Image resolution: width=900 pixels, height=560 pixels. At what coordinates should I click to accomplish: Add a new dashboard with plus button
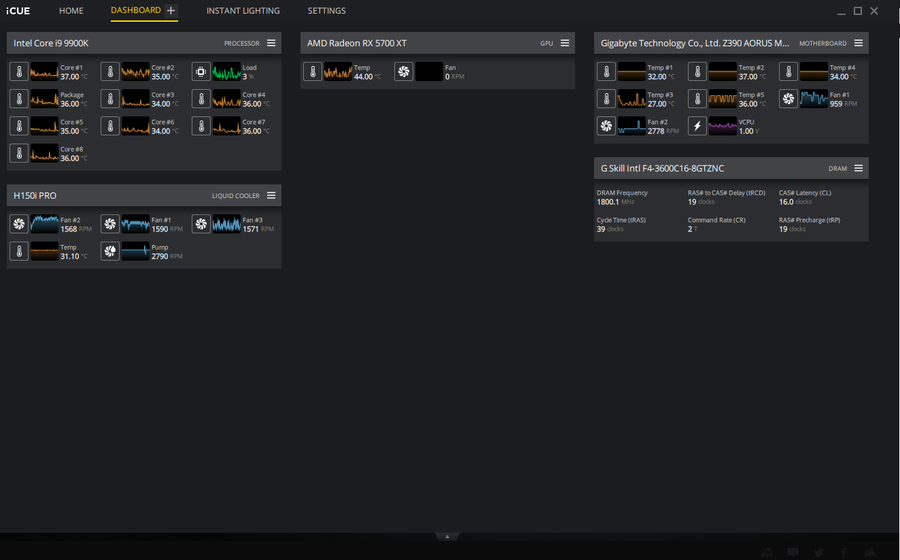coord(170,10)
